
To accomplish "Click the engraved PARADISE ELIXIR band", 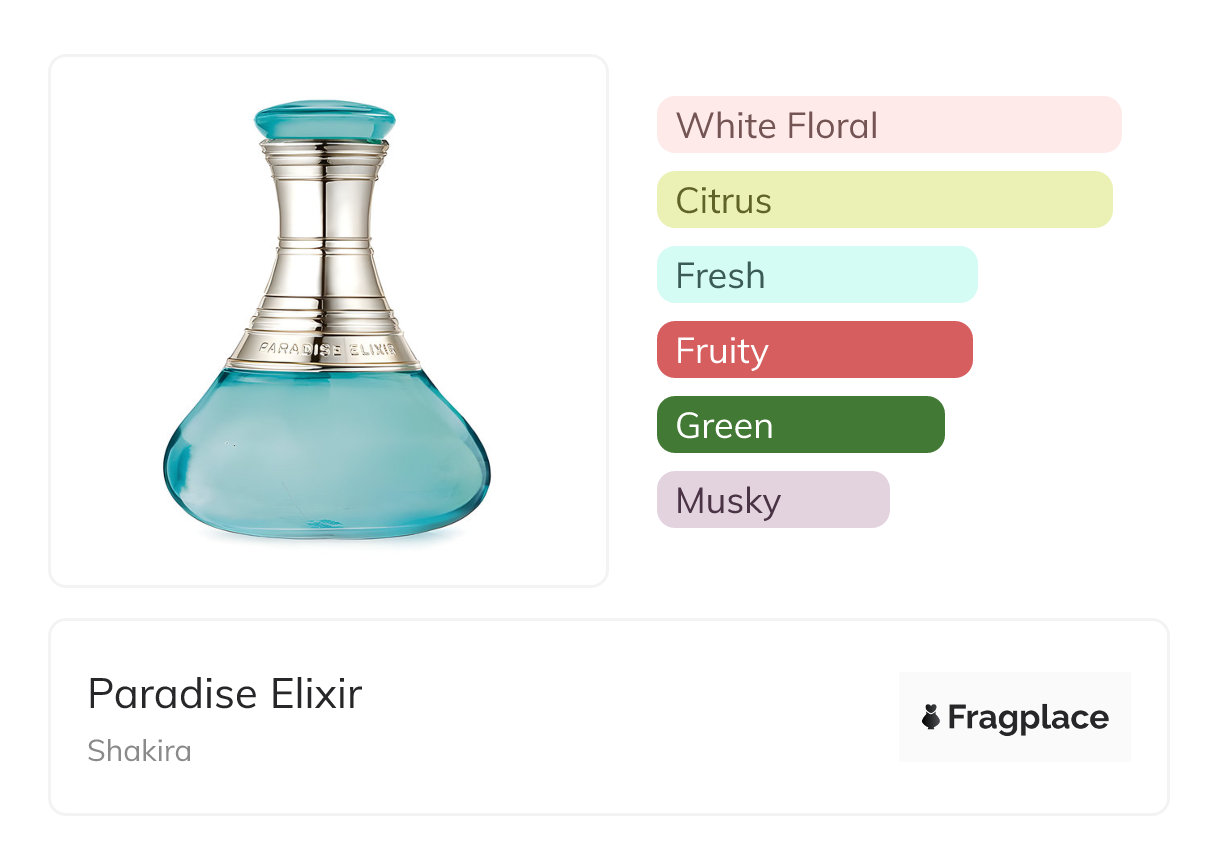I will pos(326,349).
